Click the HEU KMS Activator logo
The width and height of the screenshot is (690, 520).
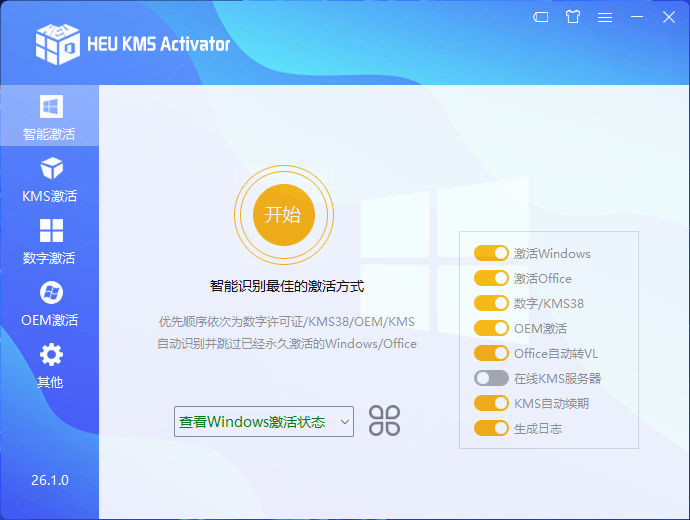[x=58, y=42]
